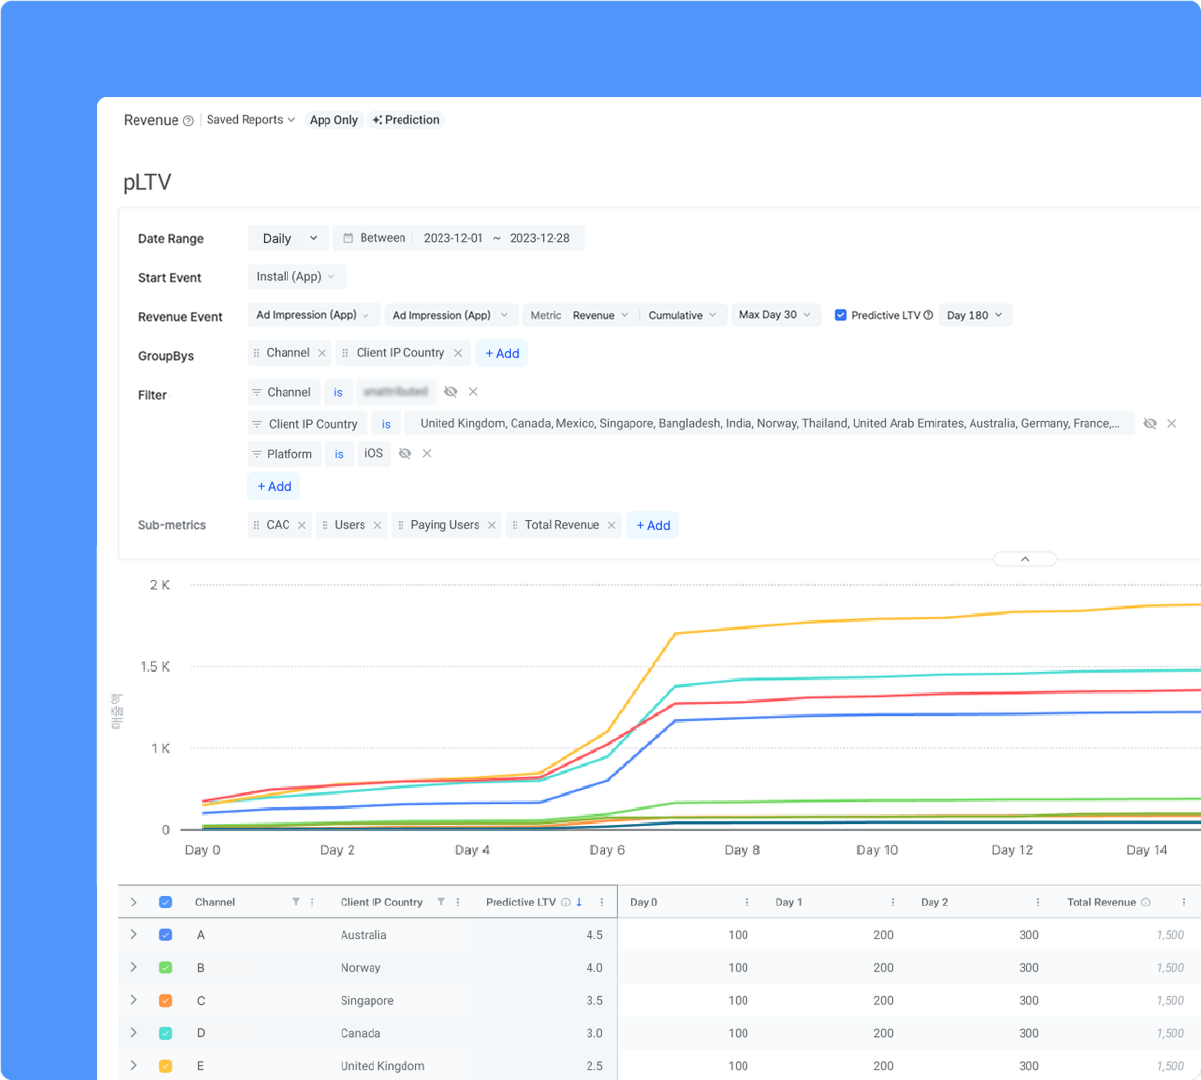Collapse the query panel with the chevron control
The height and width of the screenshot is (1080, 1201).
(1024, 559)
